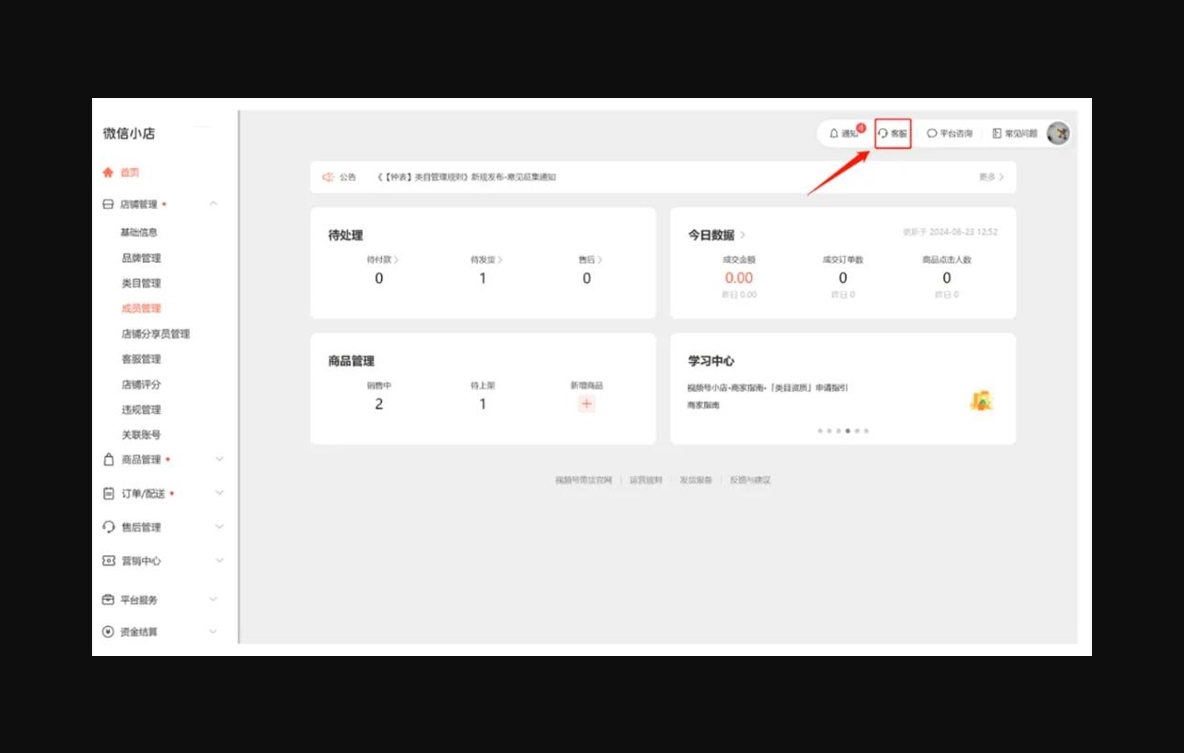Open 反馈与建议 feedback link

(749, 479)
